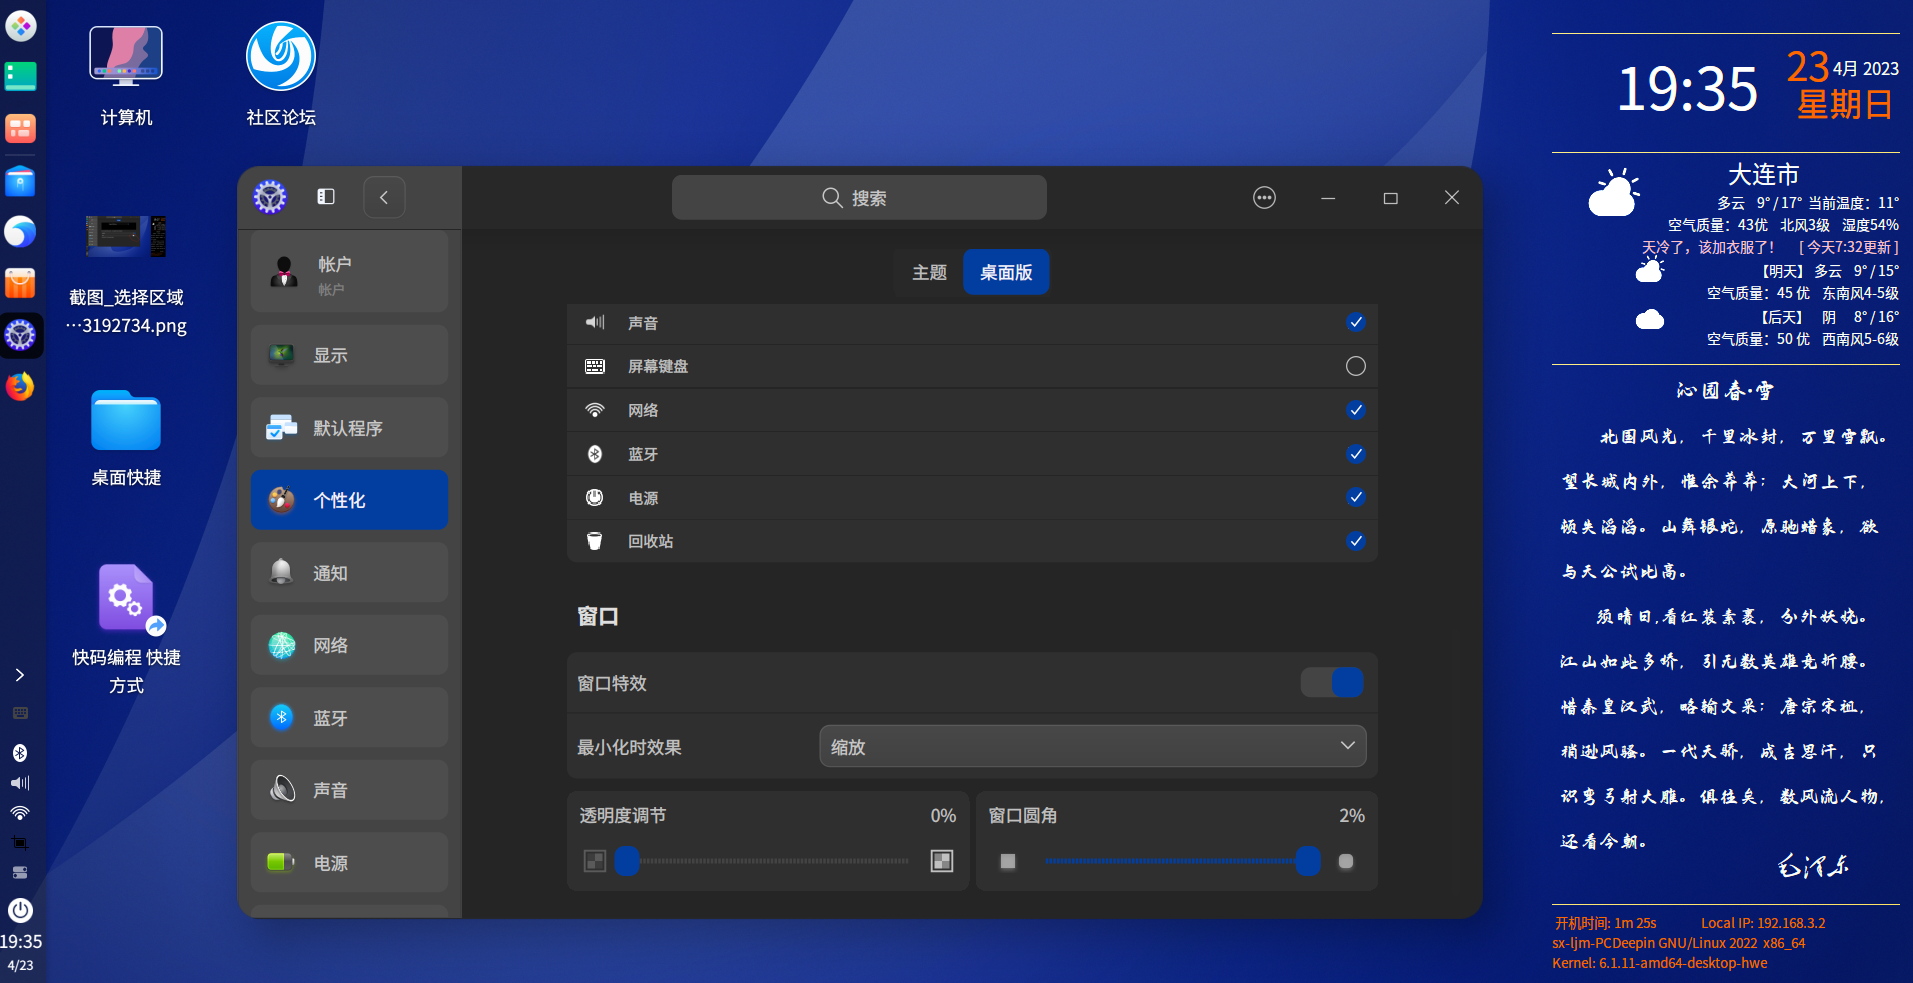Turn off the 窗口特效 switch

(1331, 682)
